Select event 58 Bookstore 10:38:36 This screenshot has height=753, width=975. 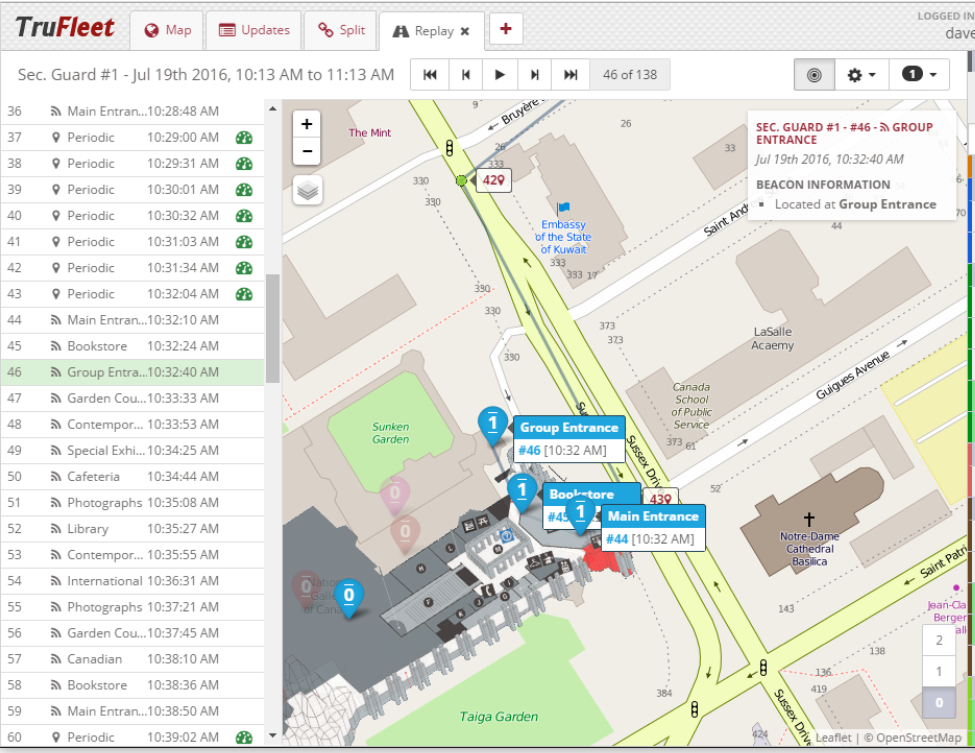point(132,686)
